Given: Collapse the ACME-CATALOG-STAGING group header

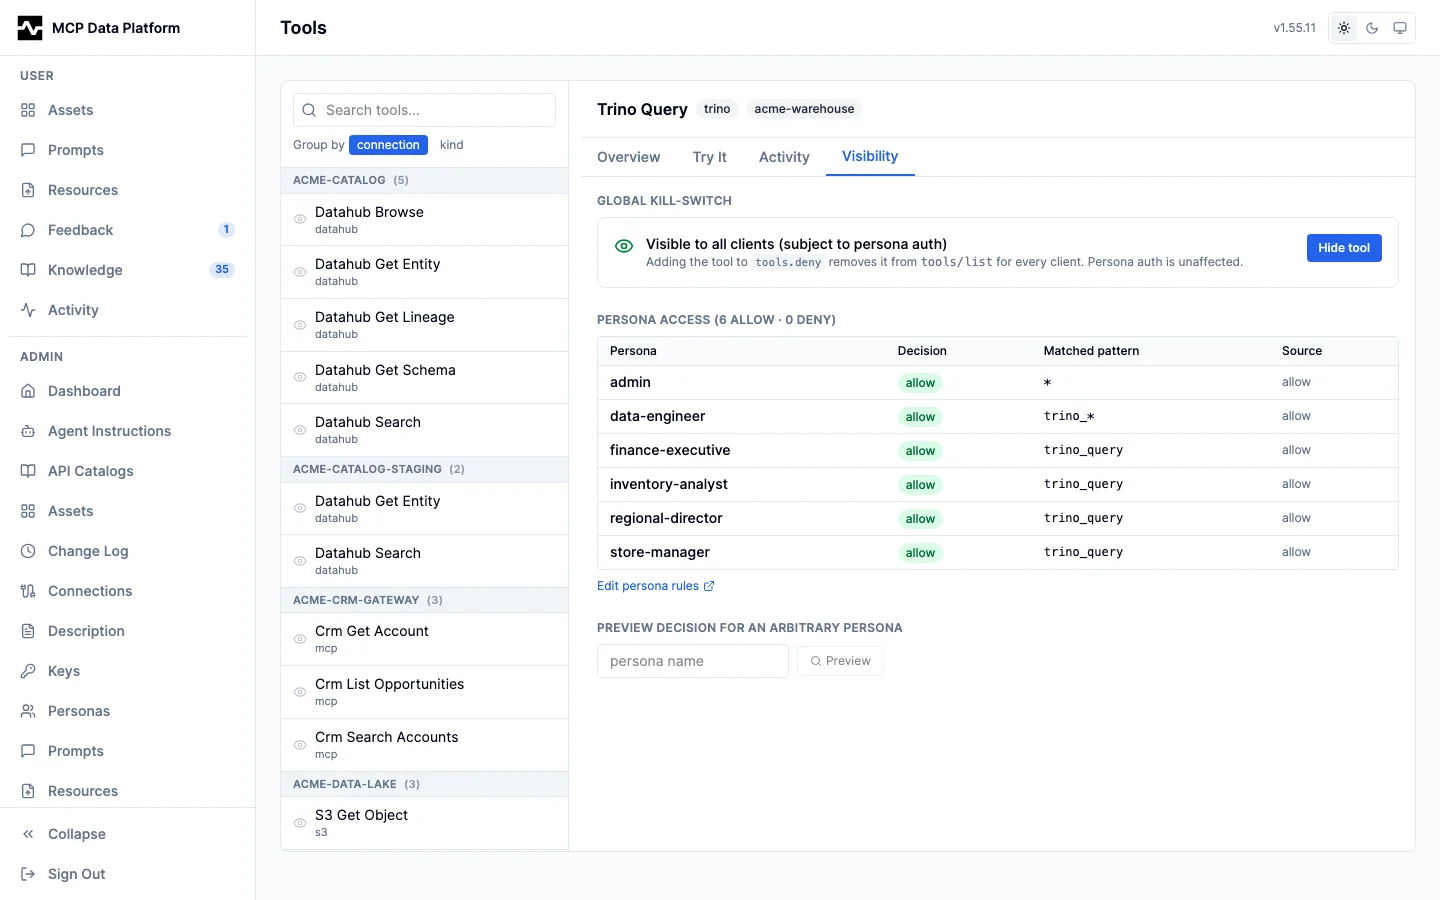Looking at the screenshot, I should tap(424, 469).
